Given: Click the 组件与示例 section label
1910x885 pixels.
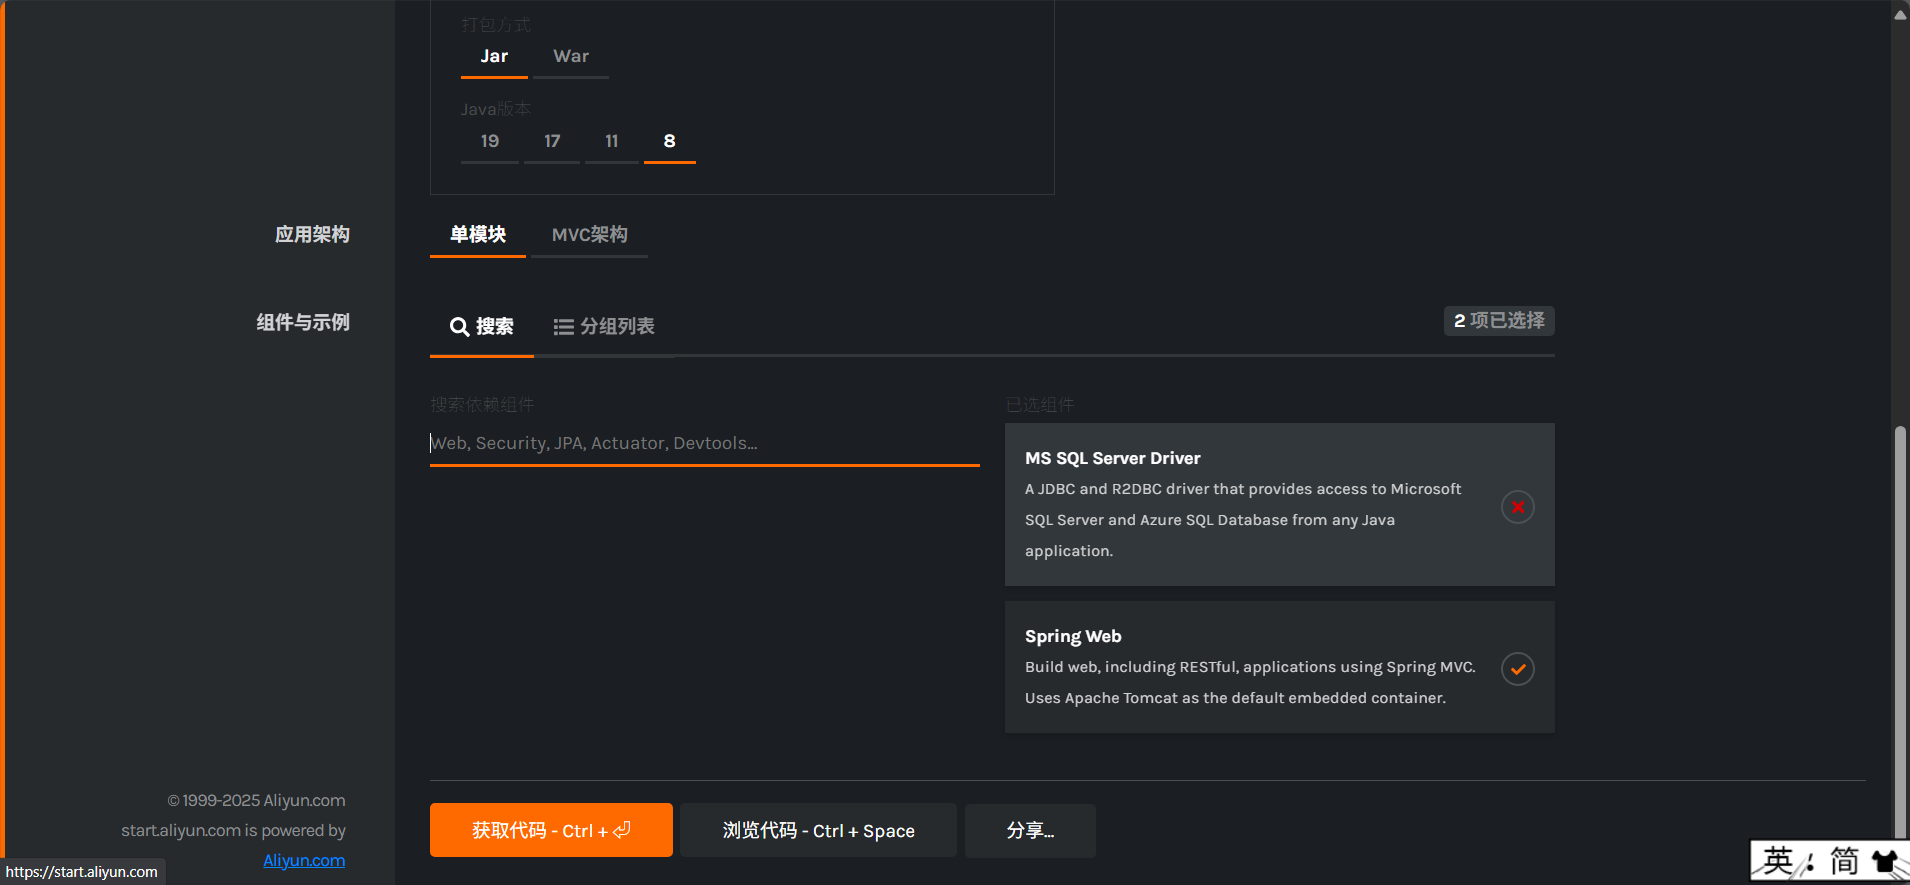Looking at the screenshot, I should (303, 323).
